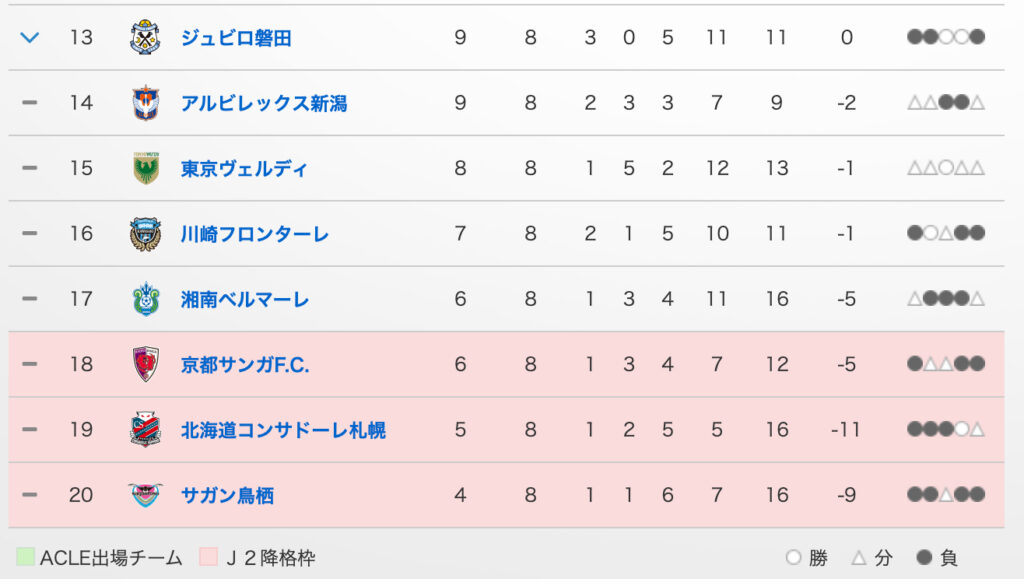Go to 東京ヴェルディ team page

click(x=244, y=168)
